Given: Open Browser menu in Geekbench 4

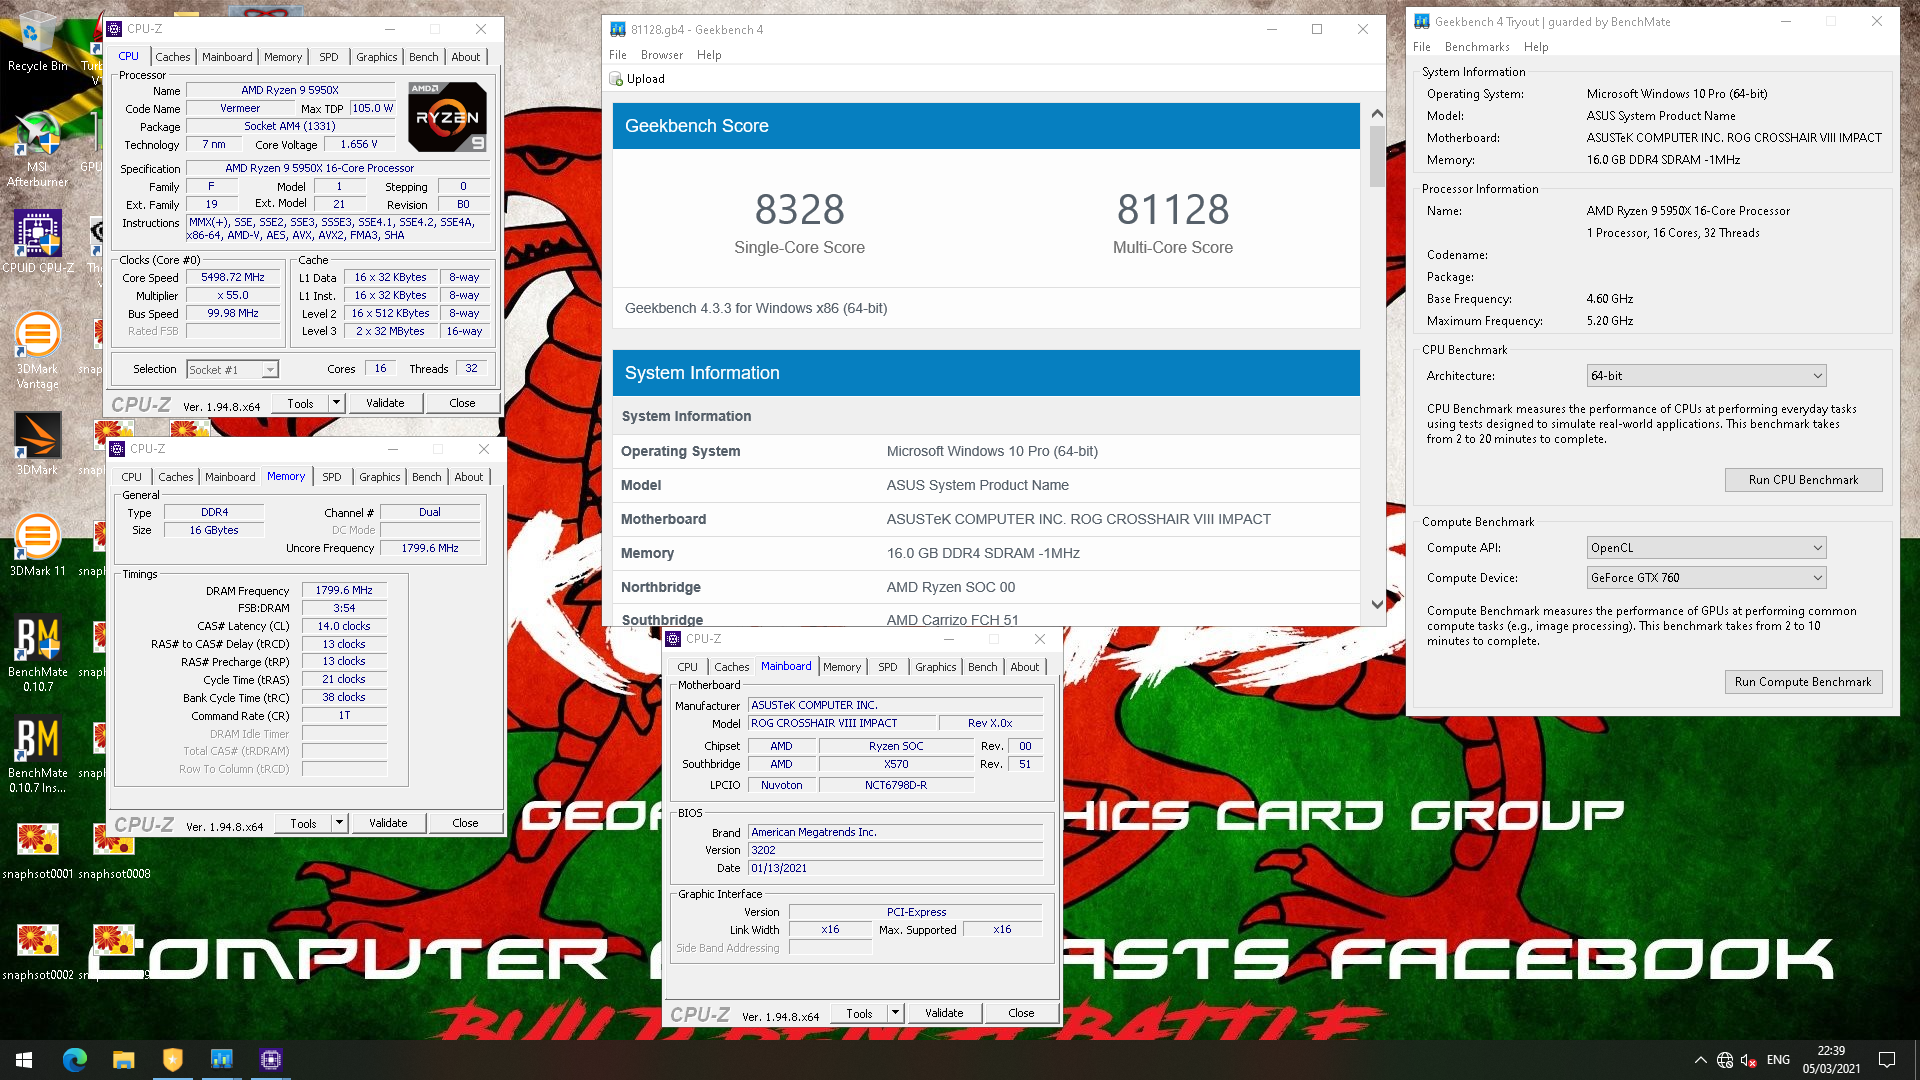Looking at the screenshot, I should [x=661, y=55].
